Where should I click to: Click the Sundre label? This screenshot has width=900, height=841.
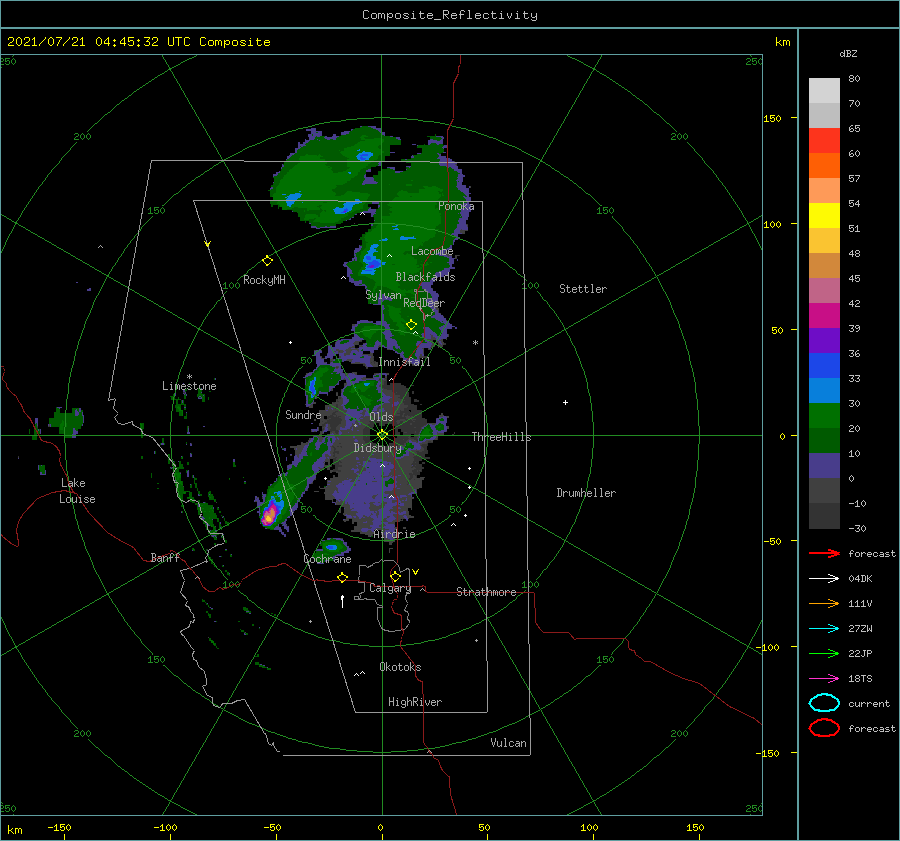303,414
